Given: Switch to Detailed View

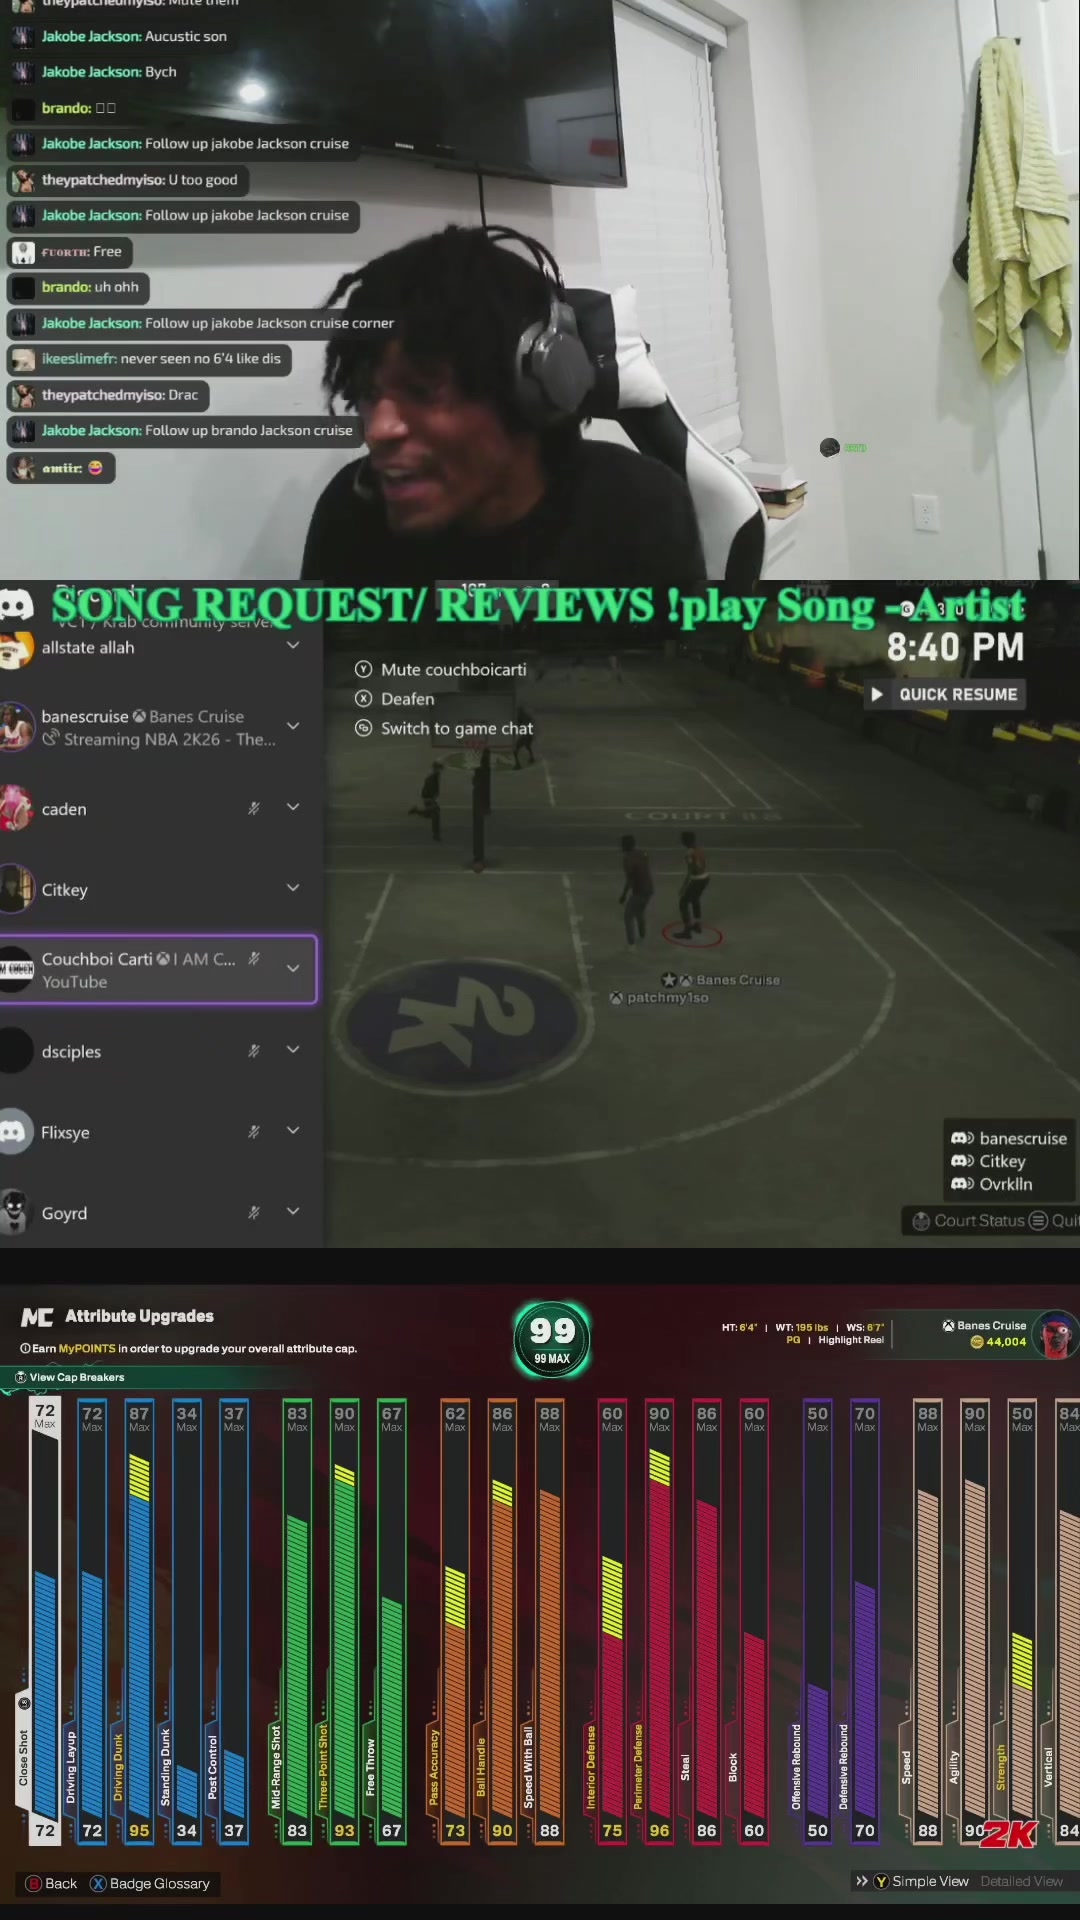Looking at the screenshot, I should (x=1021, y=1881).
